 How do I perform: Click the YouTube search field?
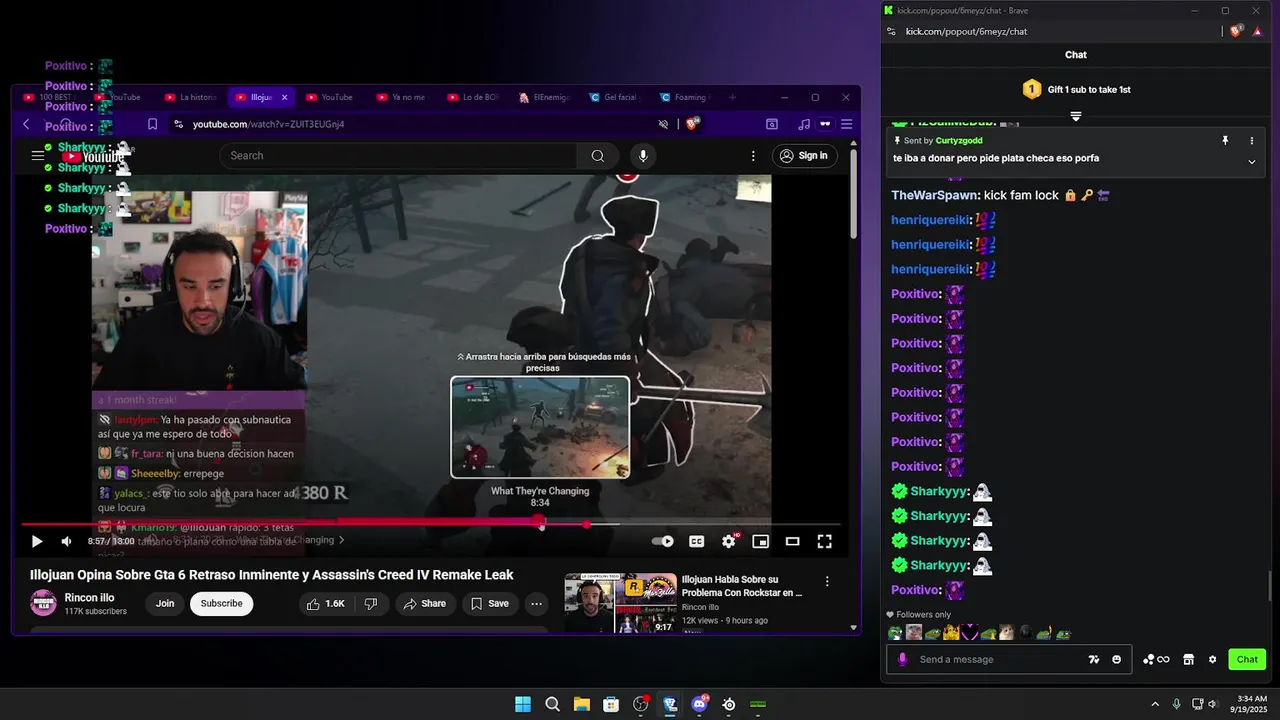(x=398, y=155)
